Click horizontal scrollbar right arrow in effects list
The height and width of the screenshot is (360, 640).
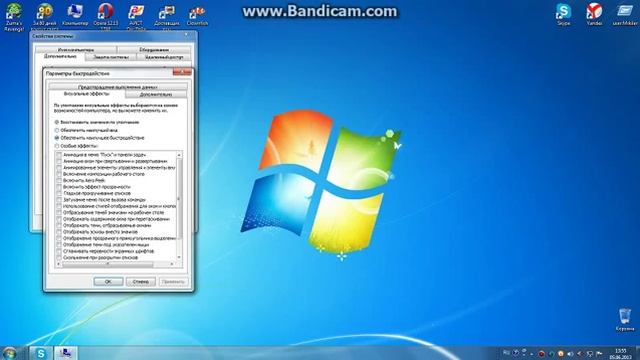tap(172, 264)
